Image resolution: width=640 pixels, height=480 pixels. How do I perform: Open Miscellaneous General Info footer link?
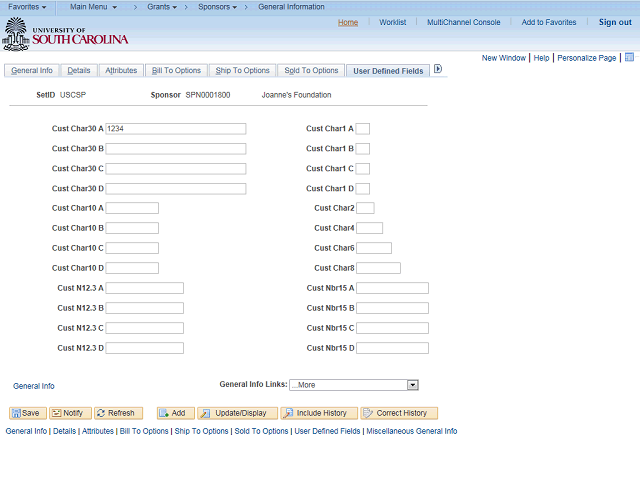(x=411, y=431)
